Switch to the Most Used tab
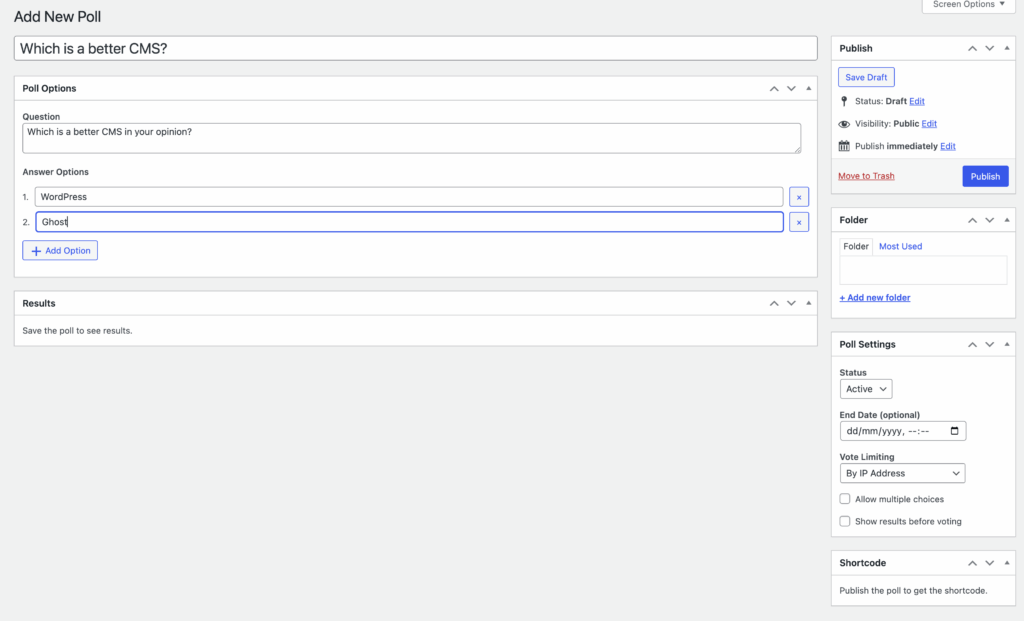 pos(900,246)
